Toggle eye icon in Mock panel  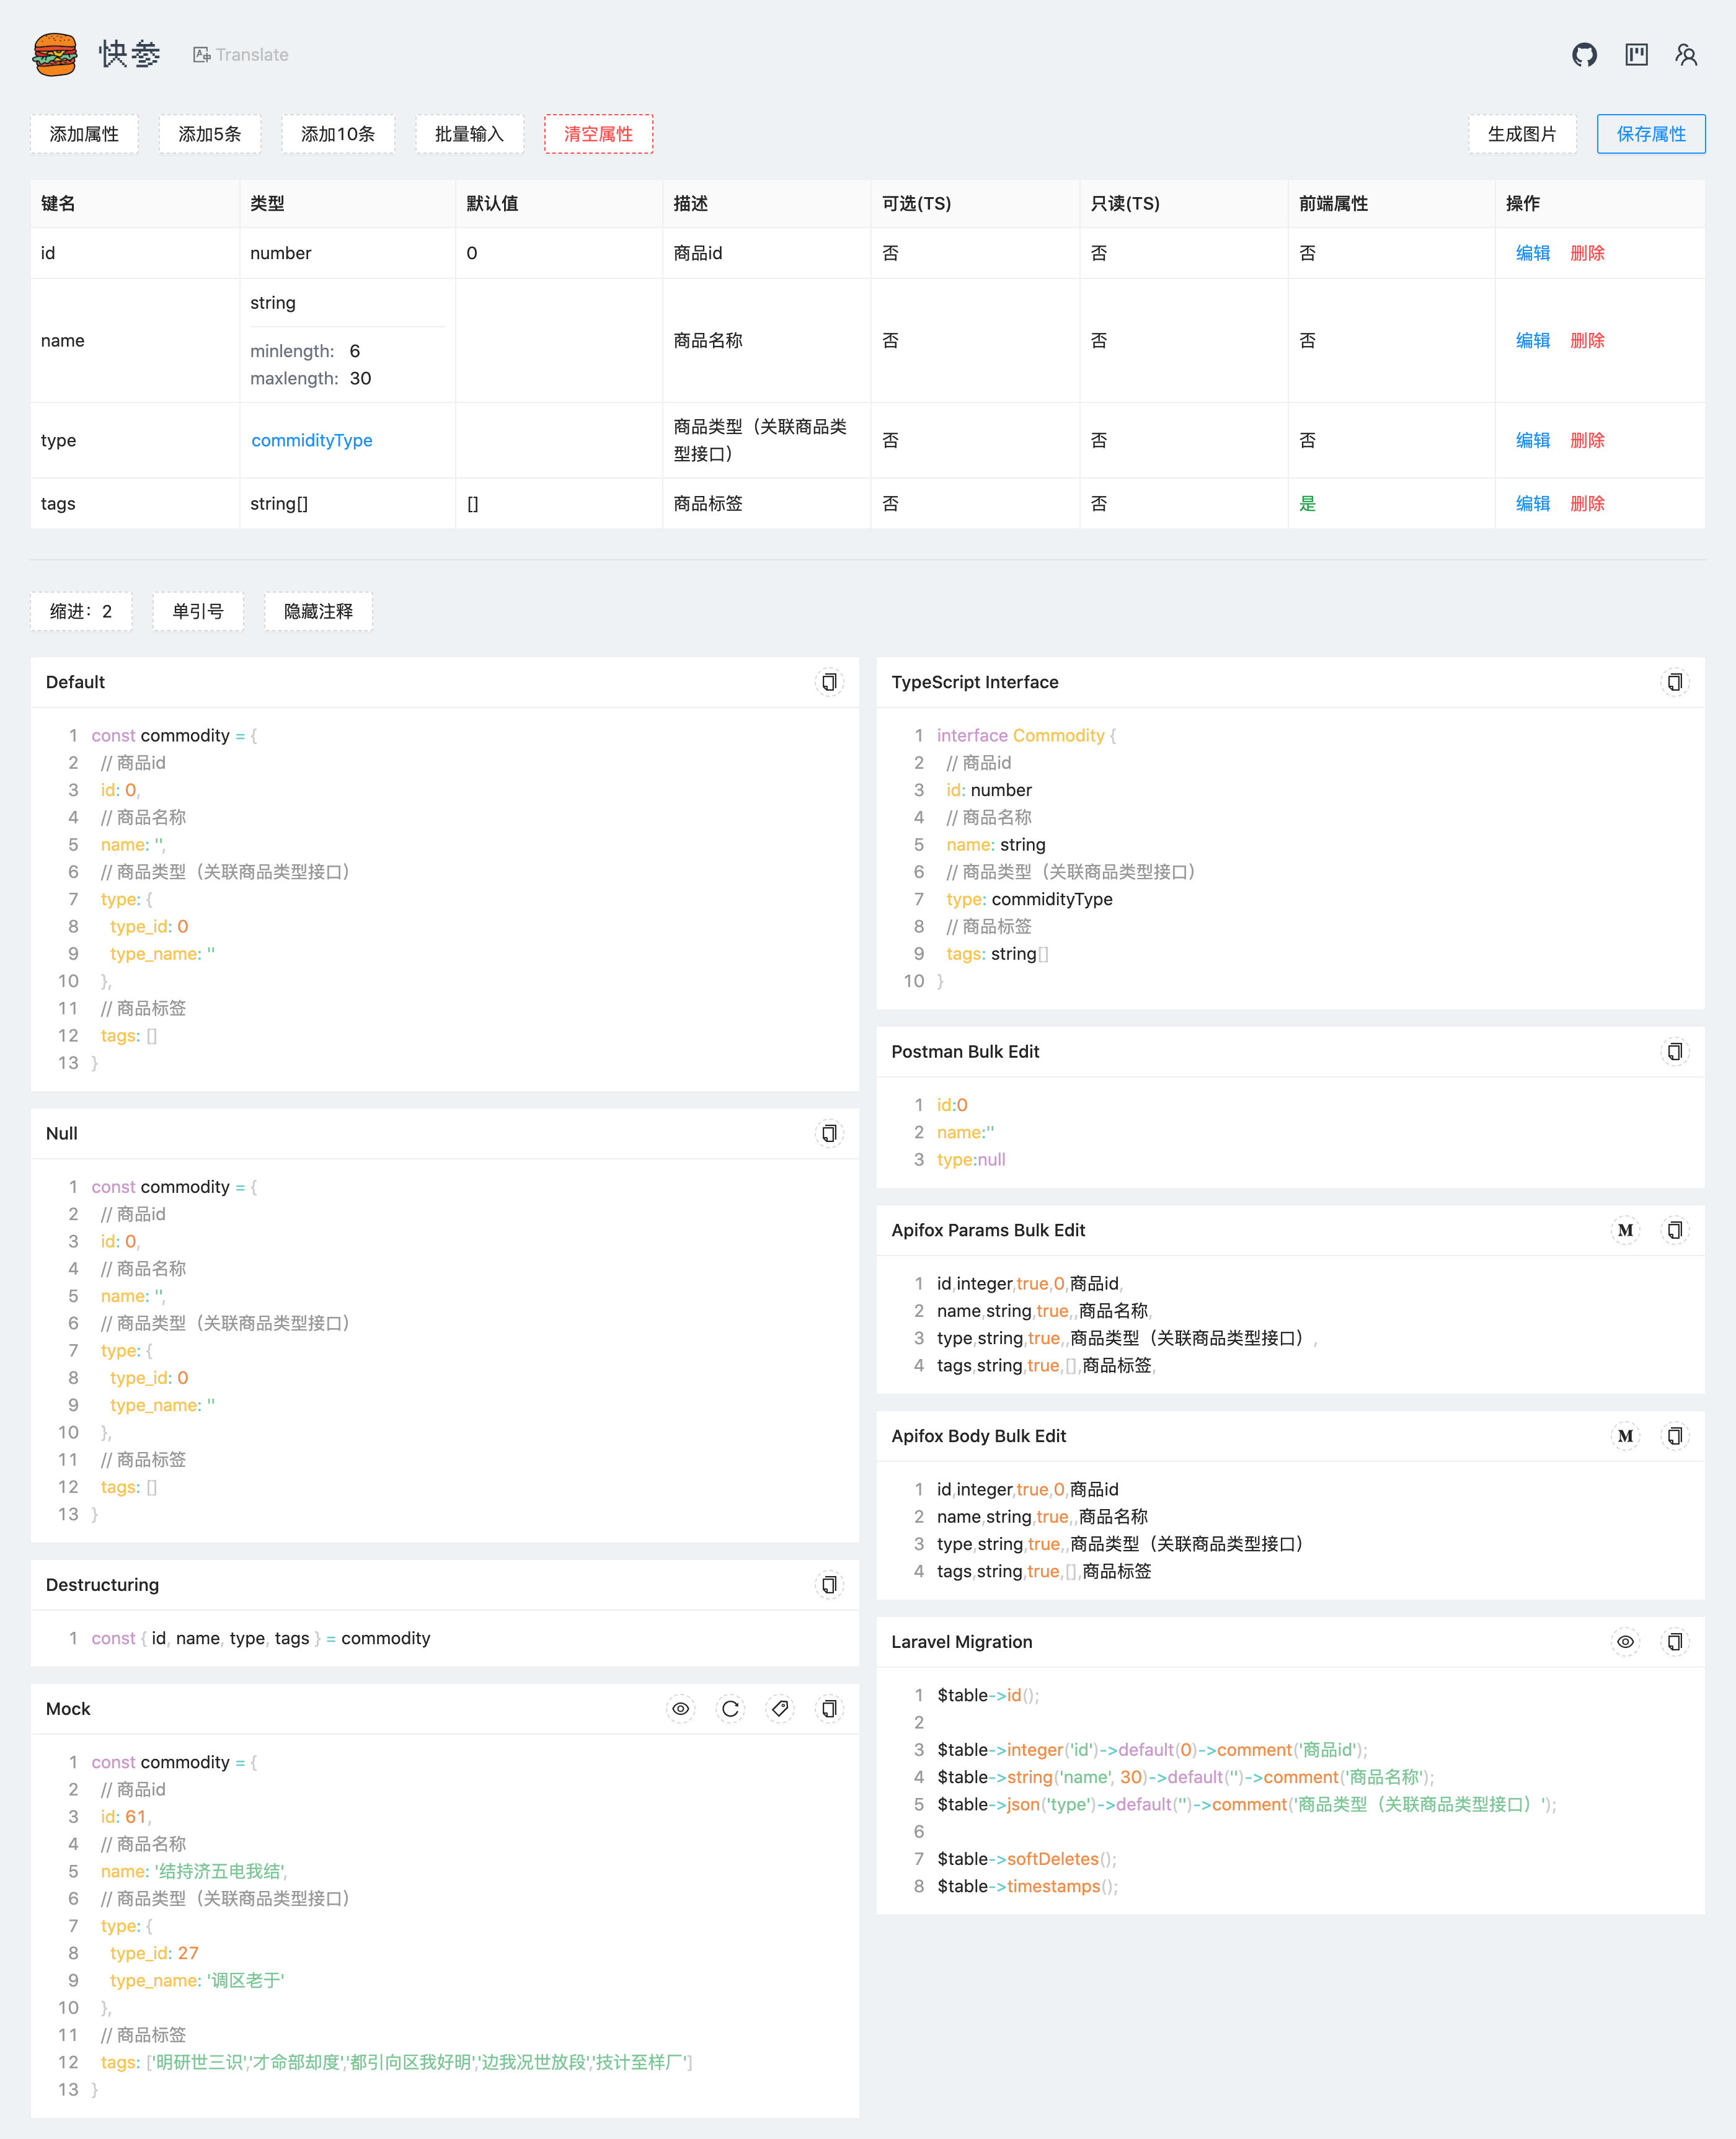pos(681,1709)
